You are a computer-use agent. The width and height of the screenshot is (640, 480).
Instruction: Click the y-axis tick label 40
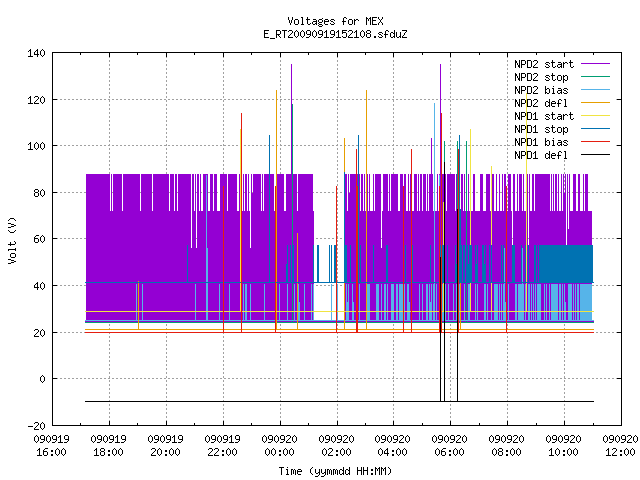(39, 286)
